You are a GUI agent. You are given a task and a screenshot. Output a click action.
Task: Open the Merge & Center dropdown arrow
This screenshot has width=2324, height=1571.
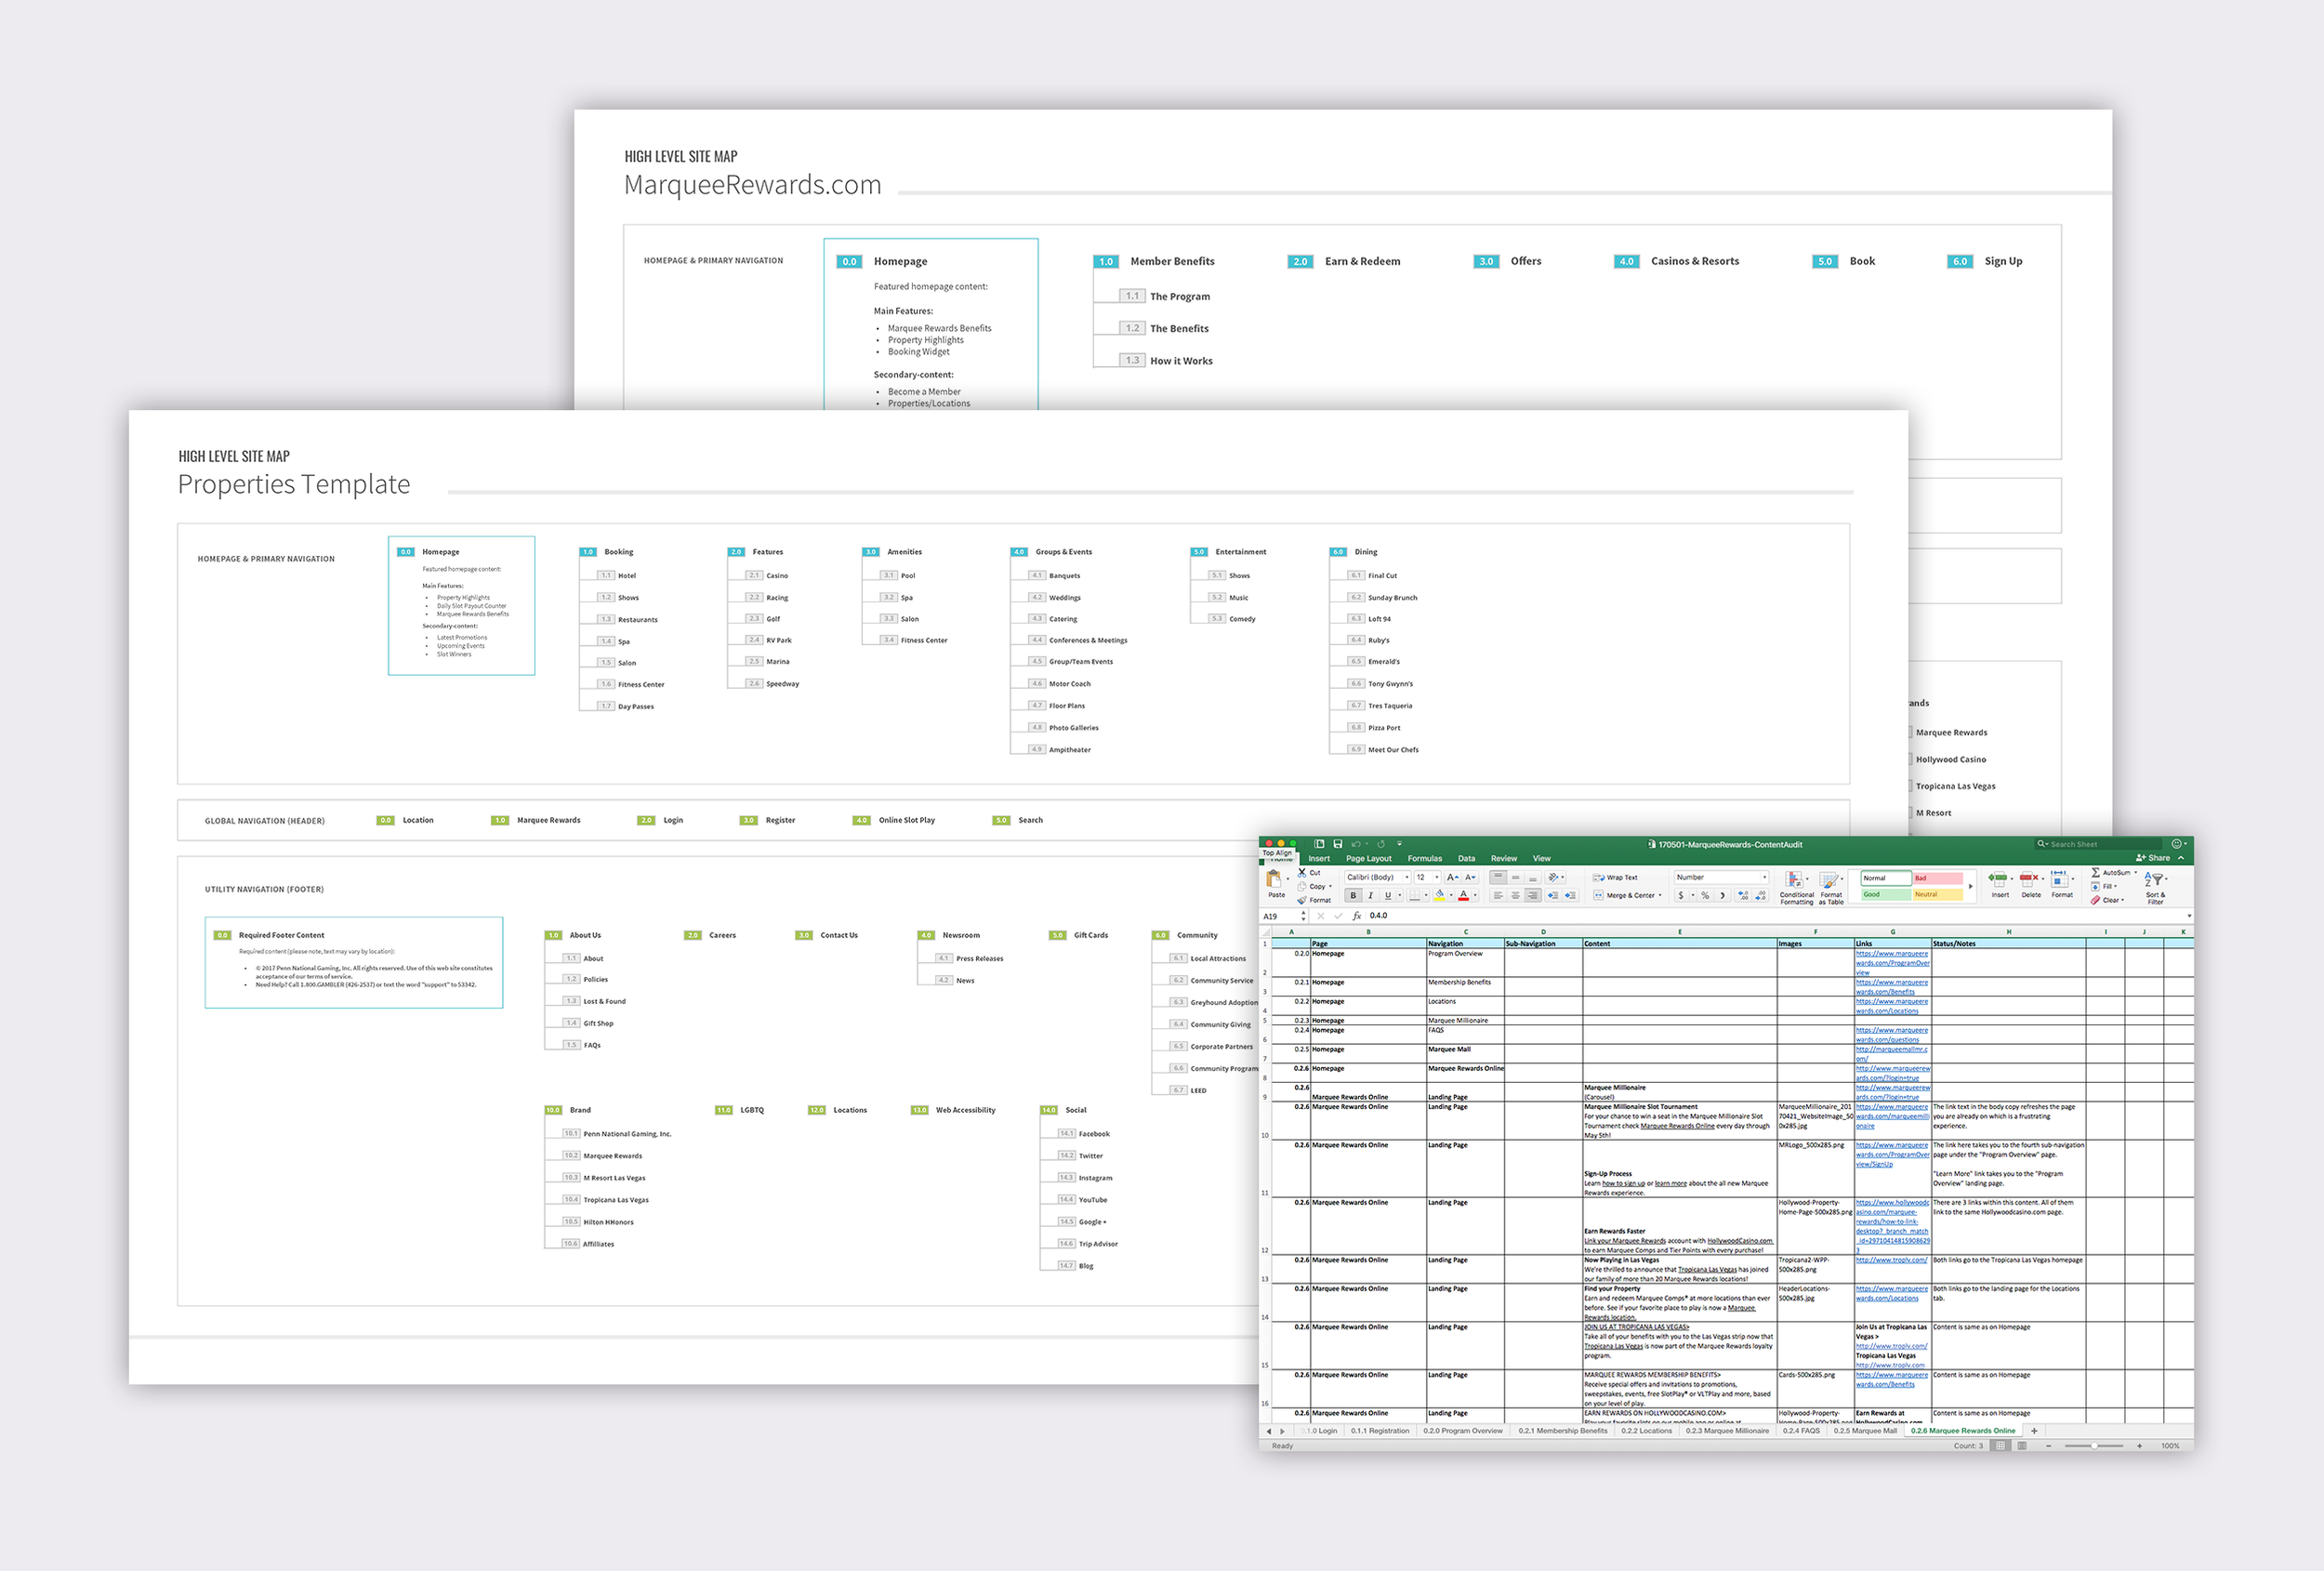click(1661, 895)
